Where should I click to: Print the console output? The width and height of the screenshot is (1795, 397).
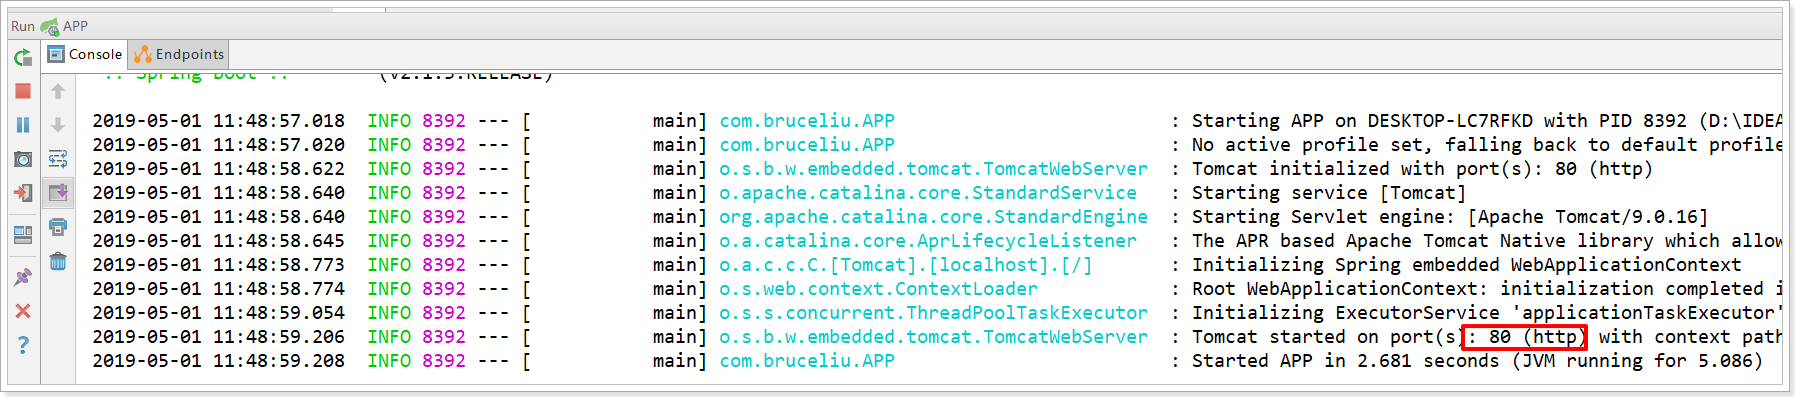(x=58, y=227)
